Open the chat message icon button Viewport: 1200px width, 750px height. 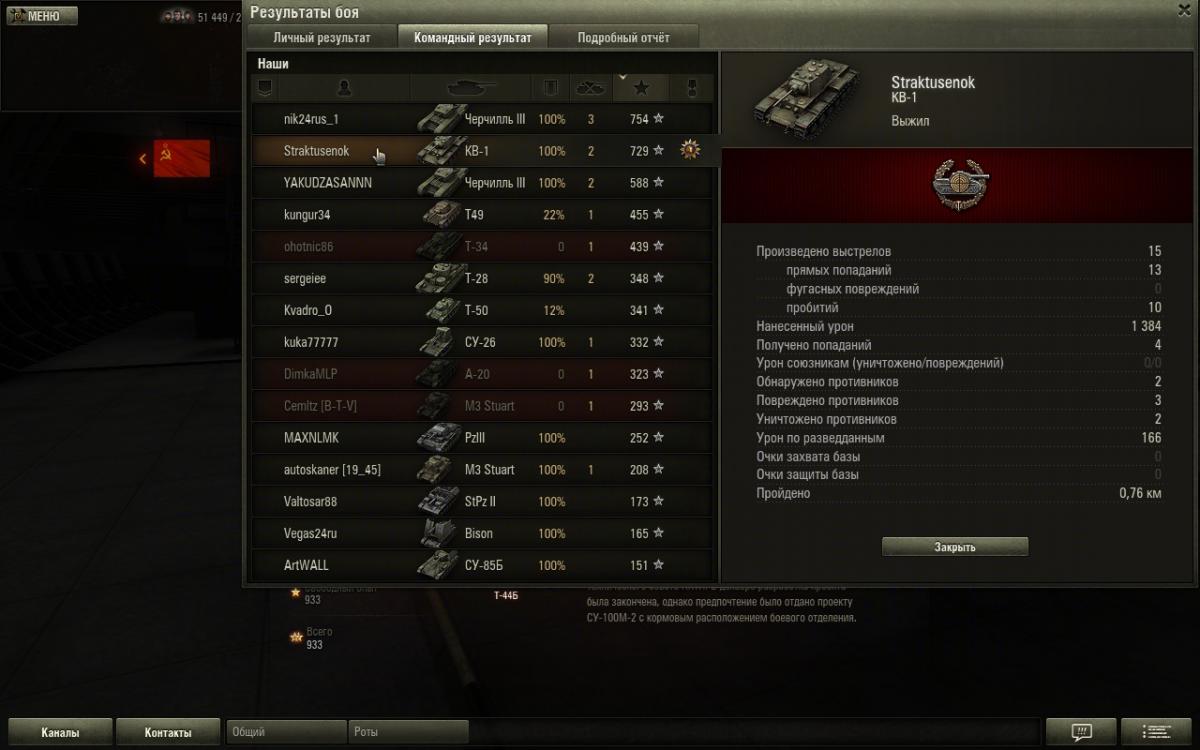pos(1080,732)
